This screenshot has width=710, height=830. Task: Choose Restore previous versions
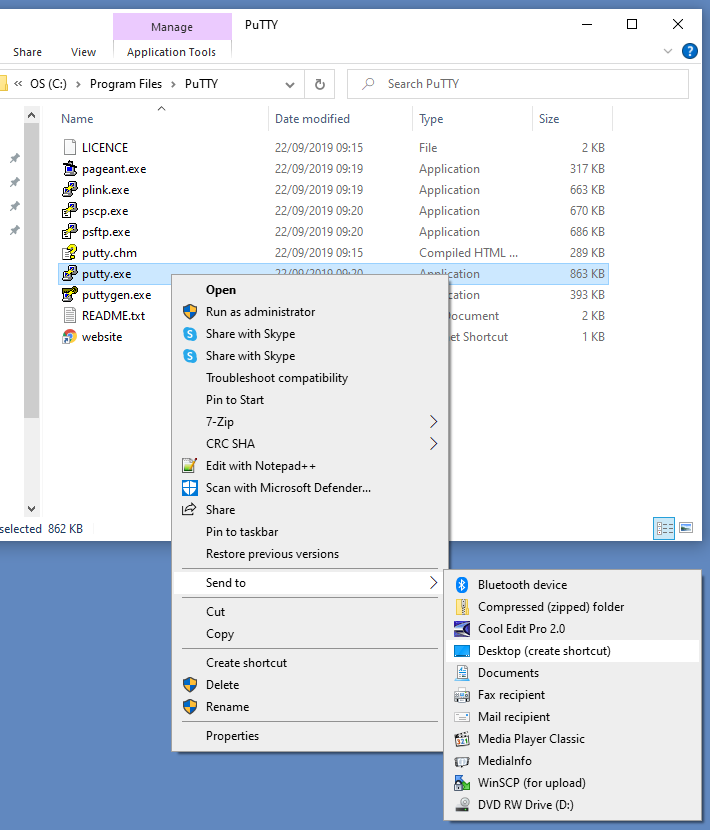(x=311, y=554)
